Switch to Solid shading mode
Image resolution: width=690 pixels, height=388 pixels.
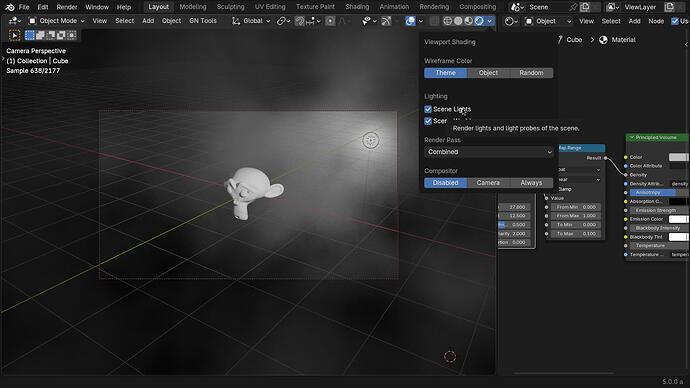tap(458, 21)
